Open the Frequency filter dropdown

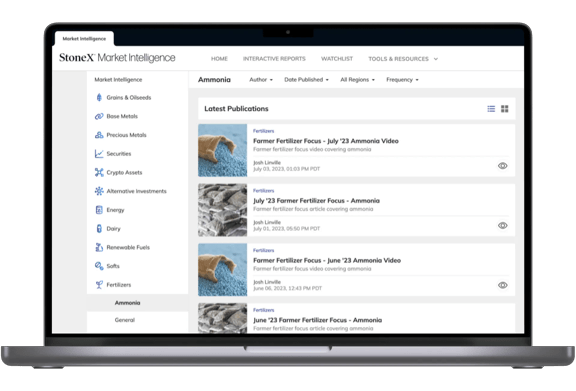402,80
